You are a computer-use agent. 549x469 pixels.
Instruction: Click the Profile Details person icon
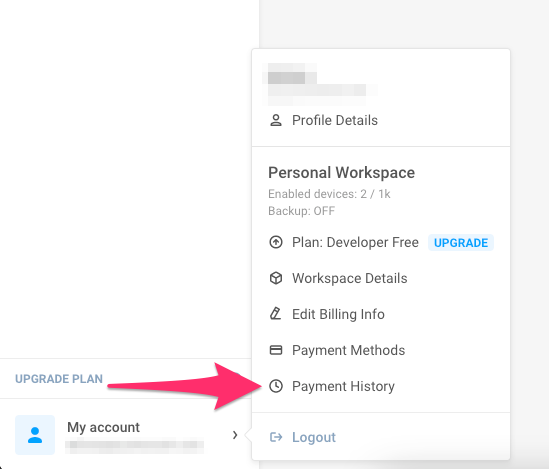point(276,120)
